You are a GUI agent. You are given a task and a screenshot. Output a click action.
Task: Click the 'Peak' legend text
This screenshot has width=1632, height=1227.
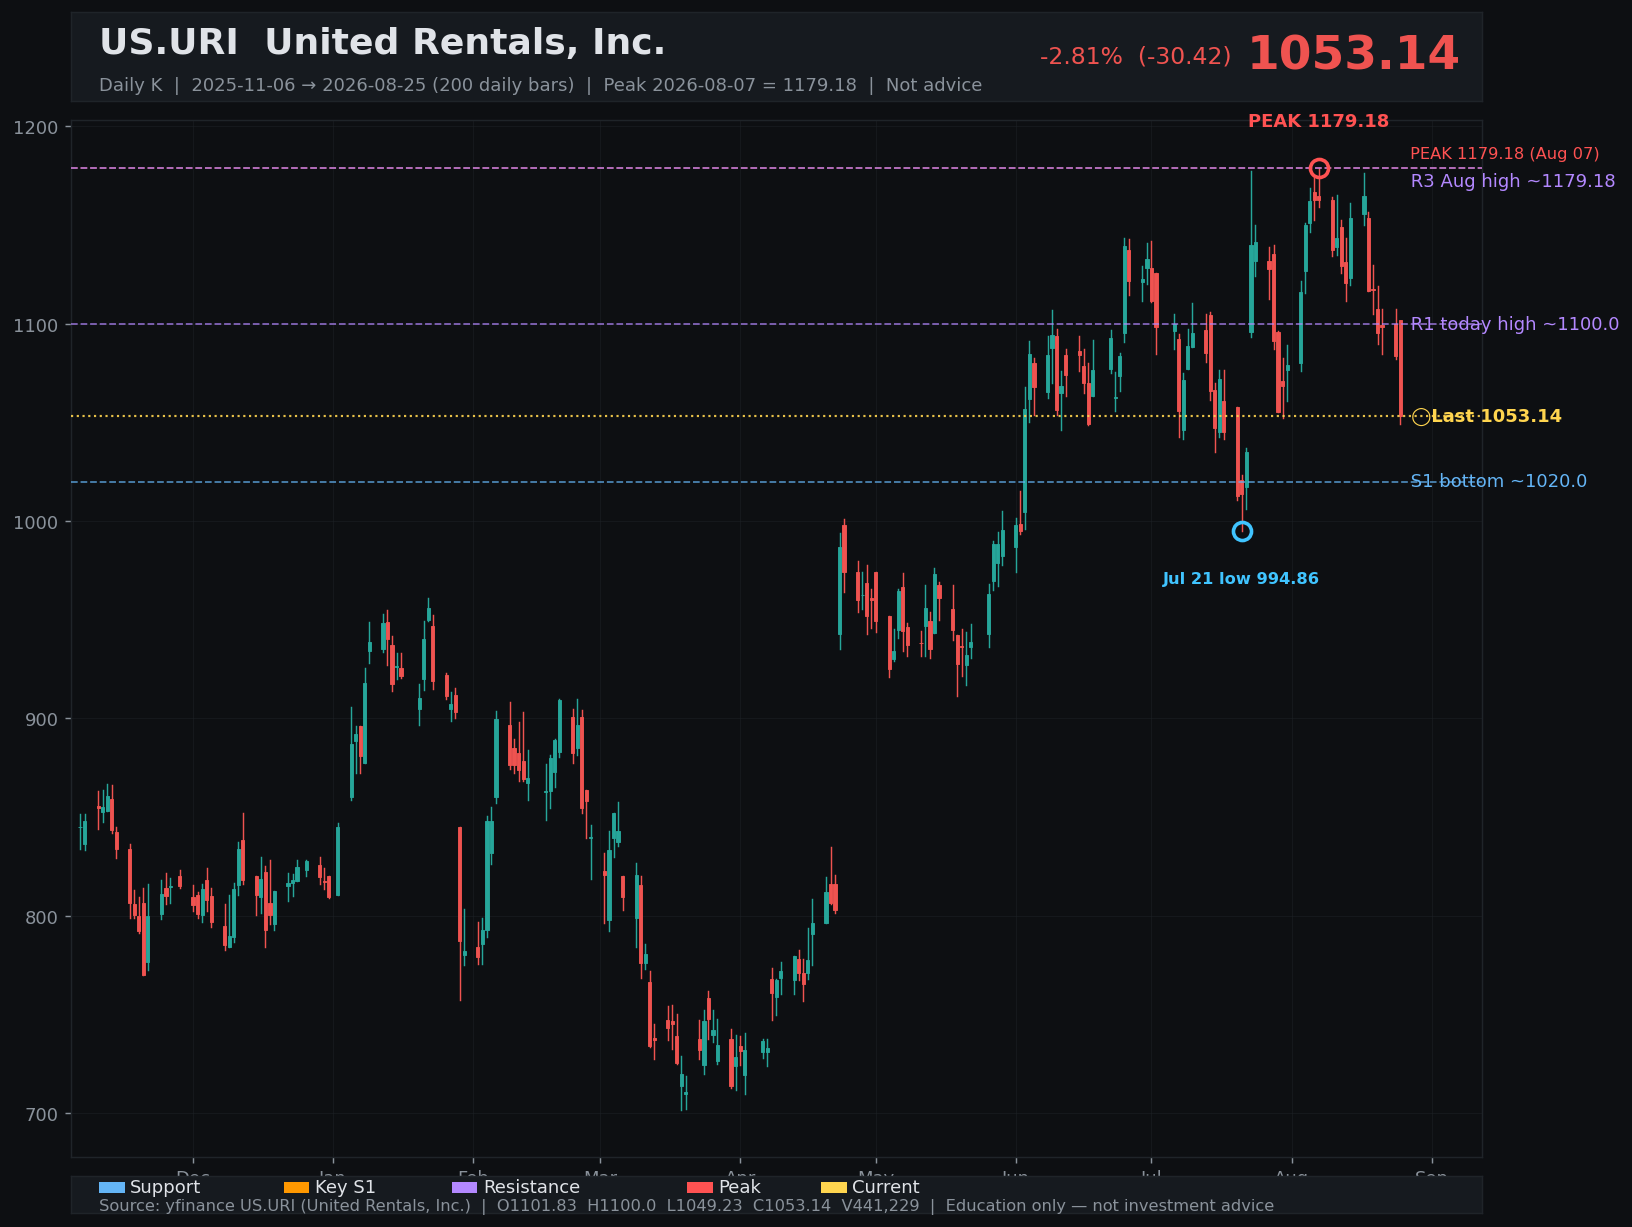tap(739, 1187)
